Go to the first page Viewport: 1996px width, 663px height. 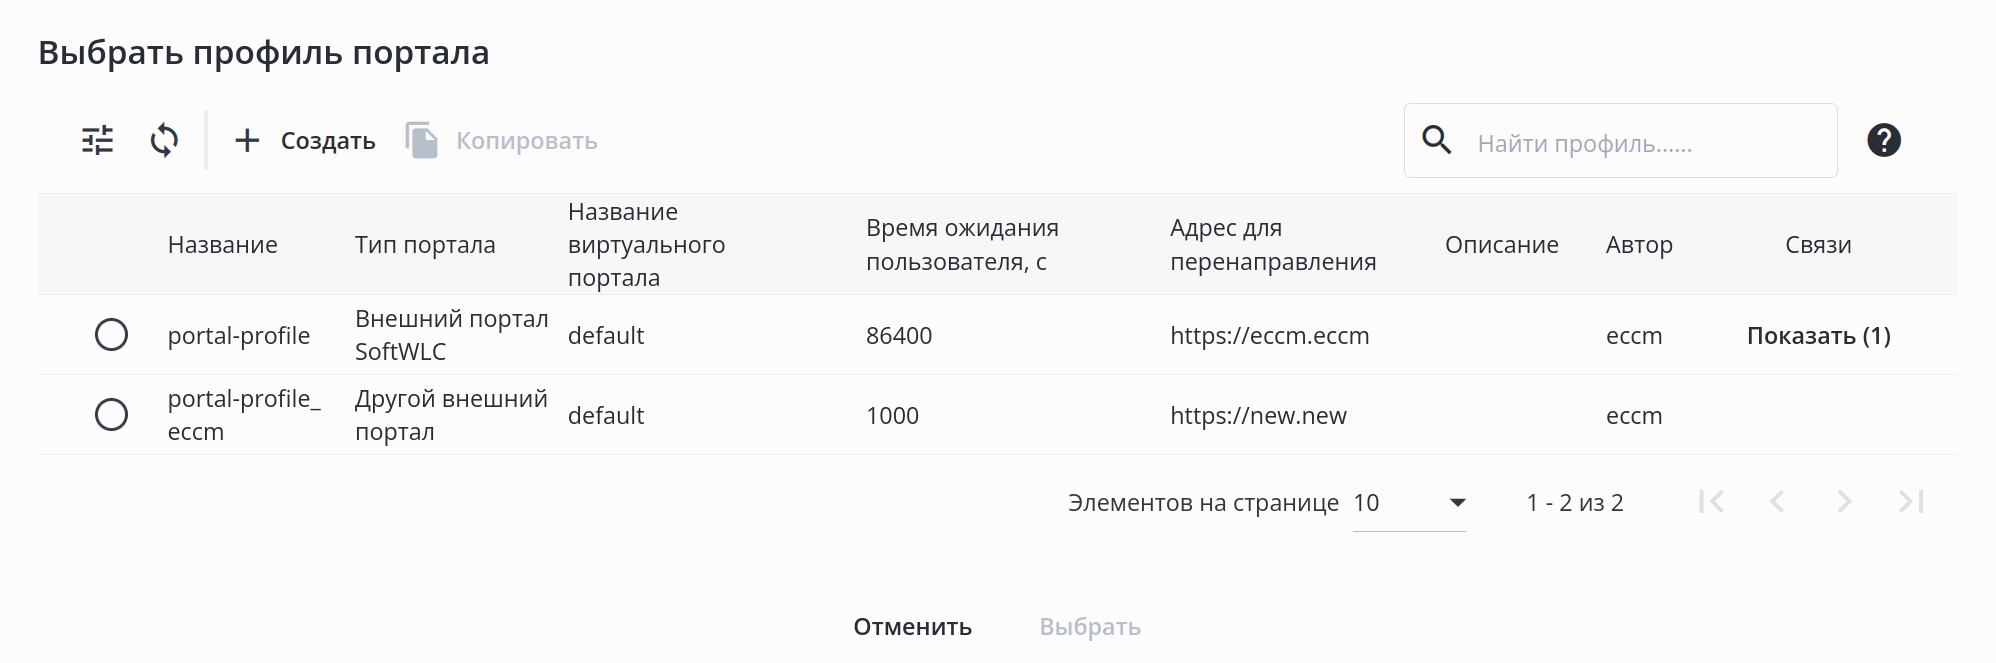(x=1711, y=501)
